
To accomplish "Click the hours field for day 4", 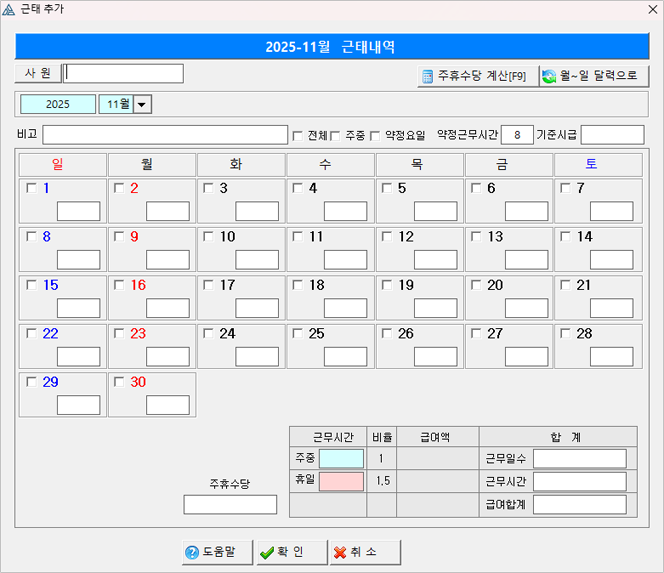I will point(346,211).
